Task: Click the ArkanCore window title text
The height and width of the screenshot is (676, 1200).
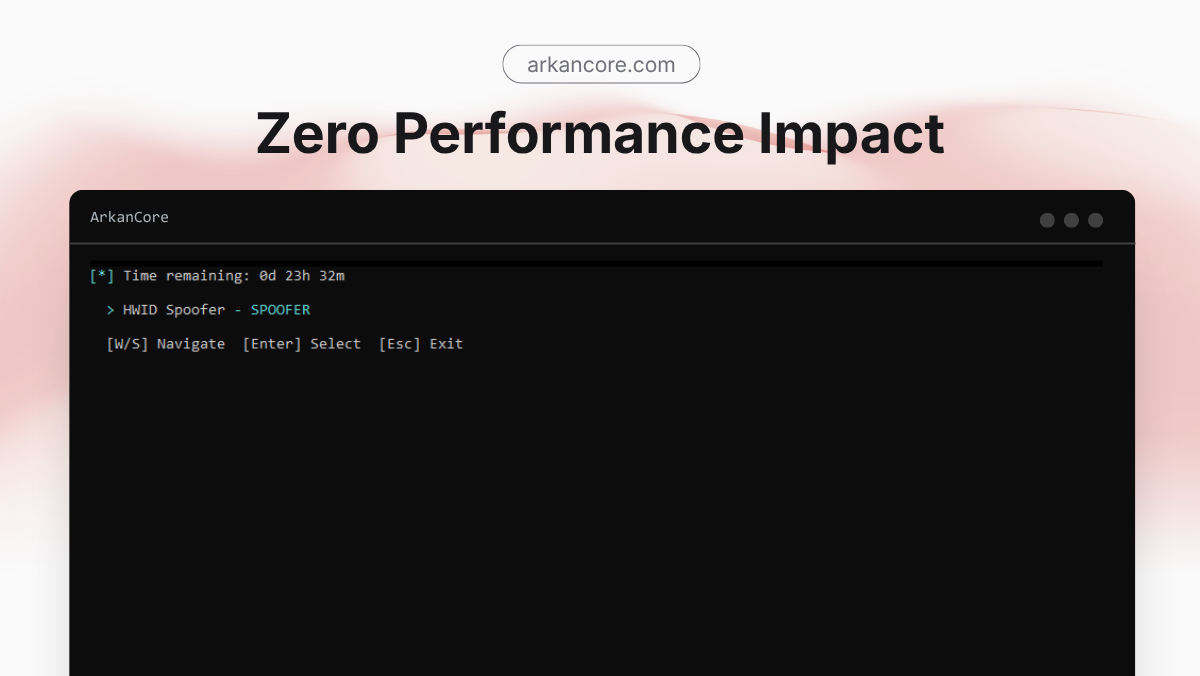Action: pos(129,217)
